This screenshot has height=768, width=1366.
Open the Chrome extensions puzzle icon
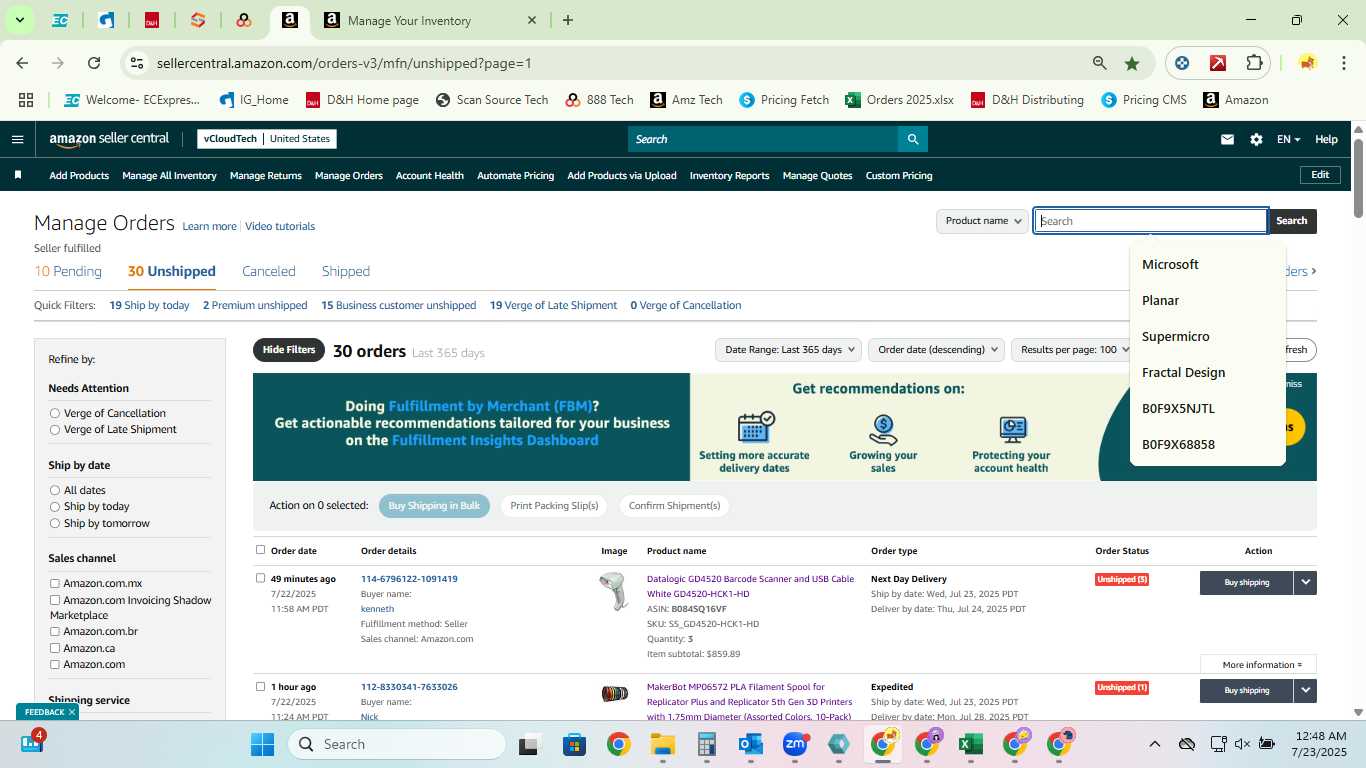(1254, 63)
